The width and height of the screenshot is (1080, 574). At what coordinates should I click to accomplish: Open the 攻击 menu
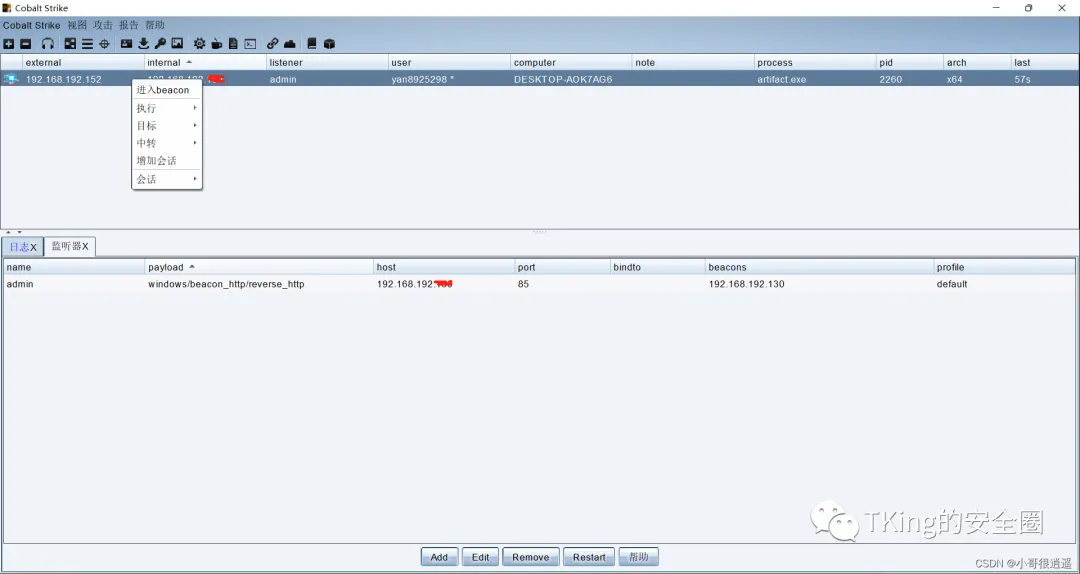(x=103, y=25)
